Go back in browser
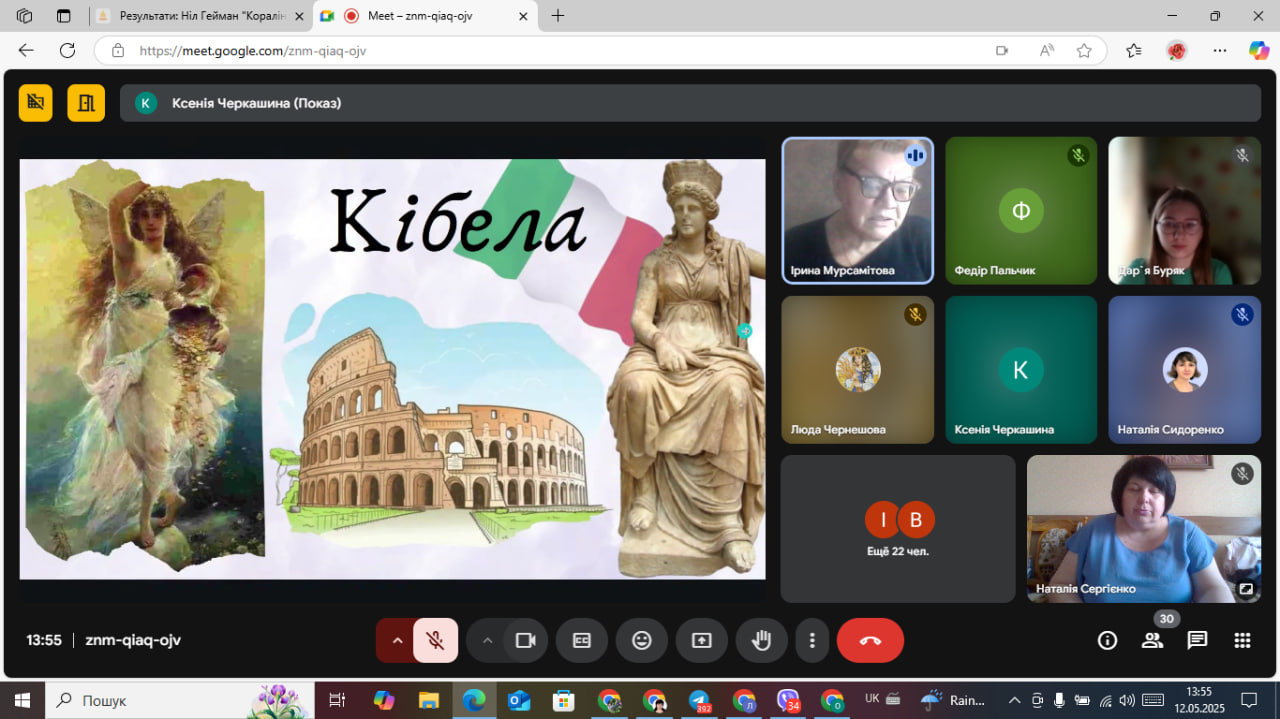1280x719 pixels. pos(26,50)
